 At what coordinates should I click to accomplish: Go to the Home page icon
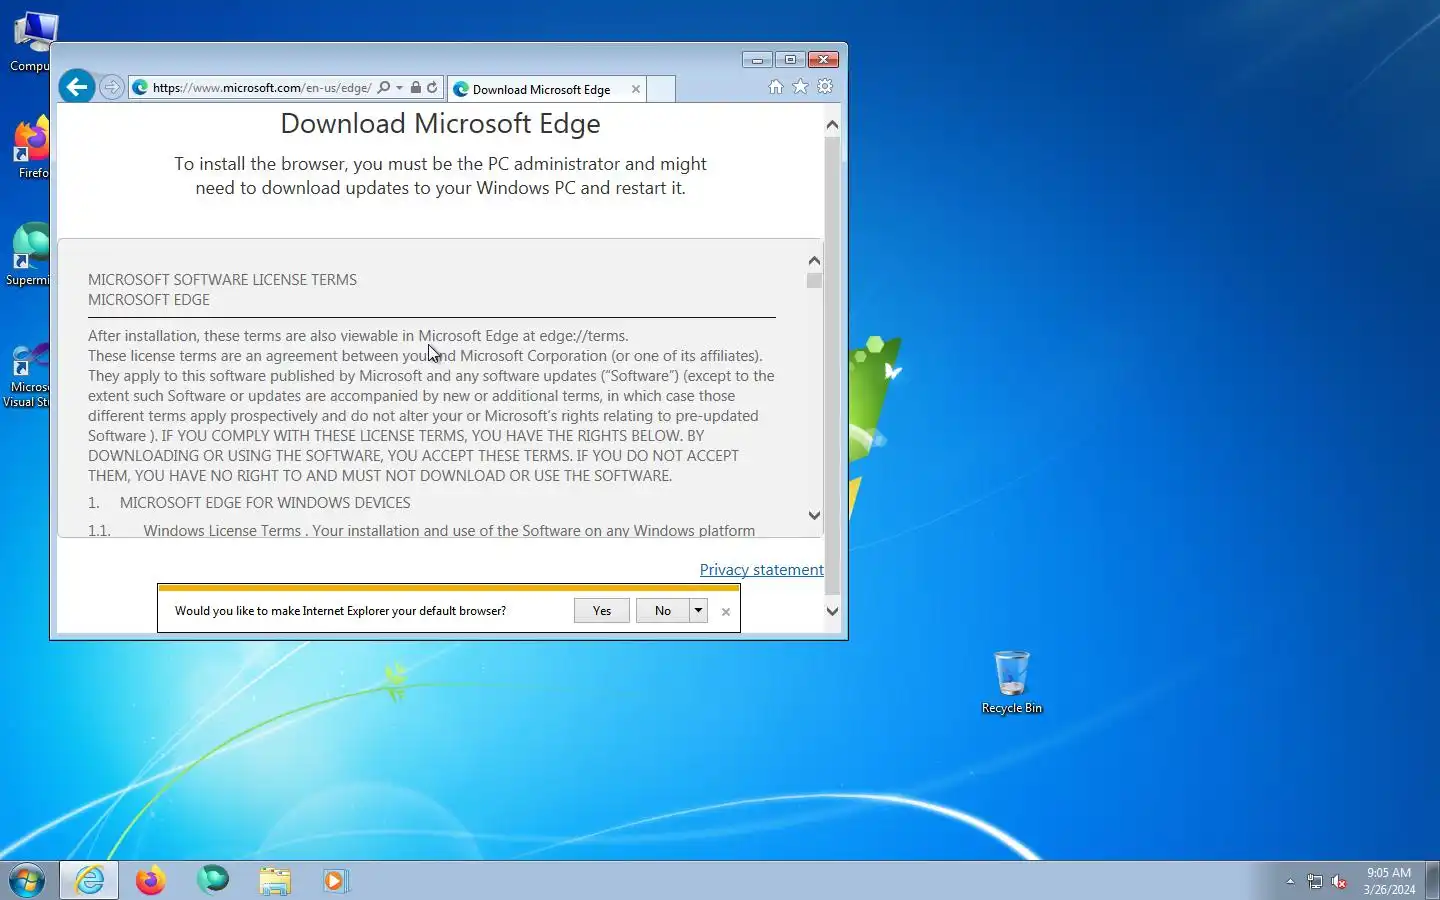pos(776,86)
